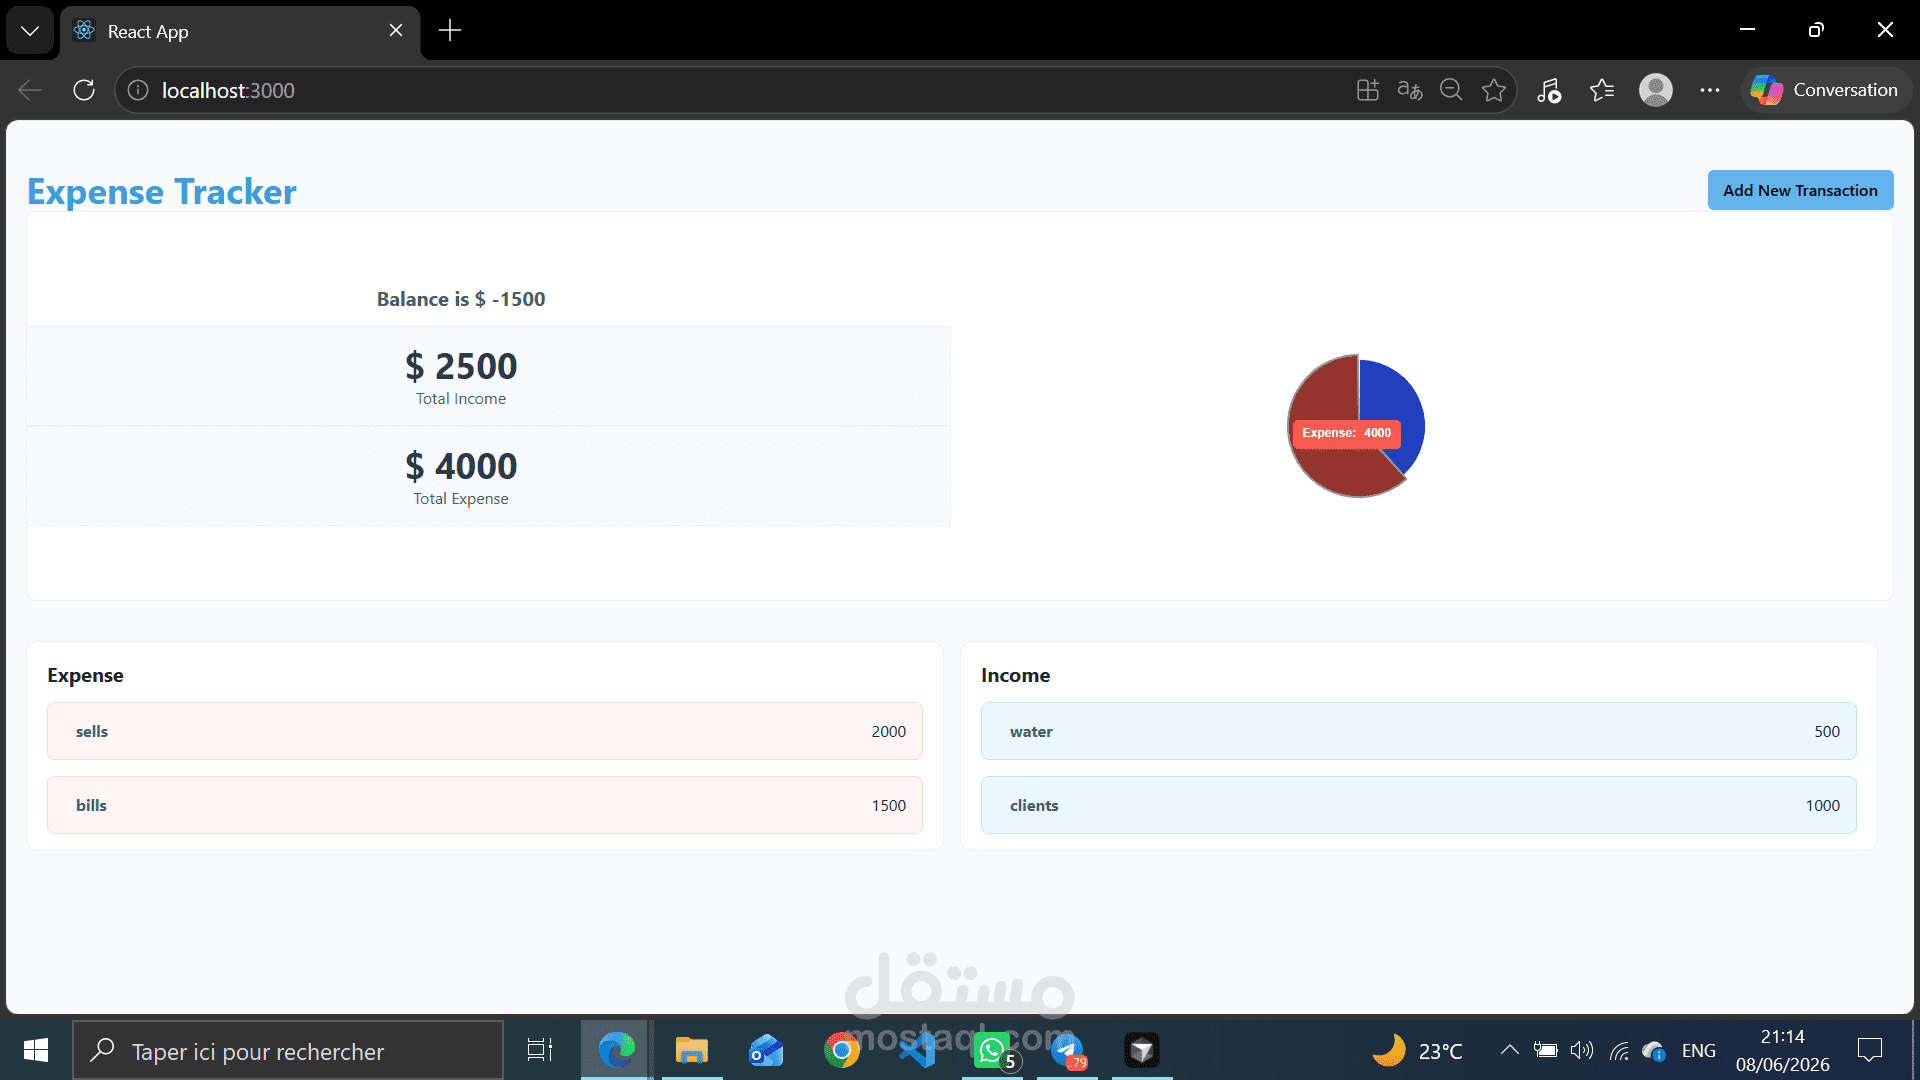Select the clients income row
Screen dimensions: 1920x1080
pyautogui.click(x=1419, y=805)
